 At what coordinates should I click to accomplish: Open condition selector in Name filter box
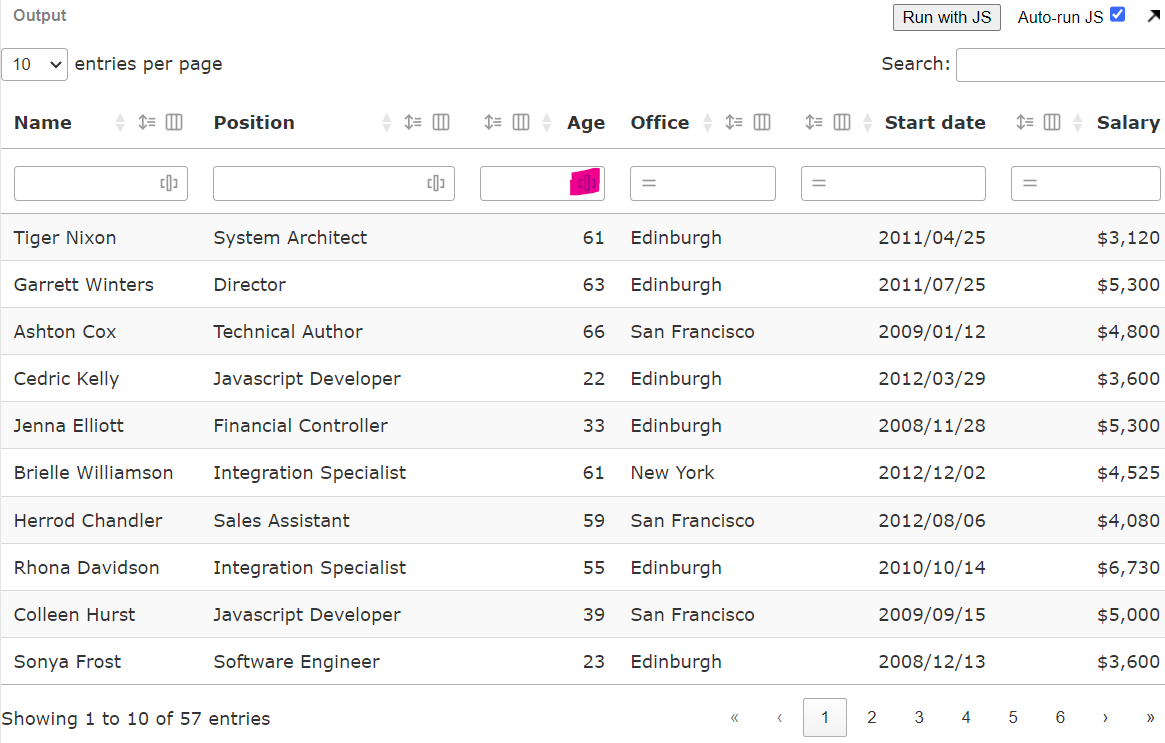click(169, 183)
